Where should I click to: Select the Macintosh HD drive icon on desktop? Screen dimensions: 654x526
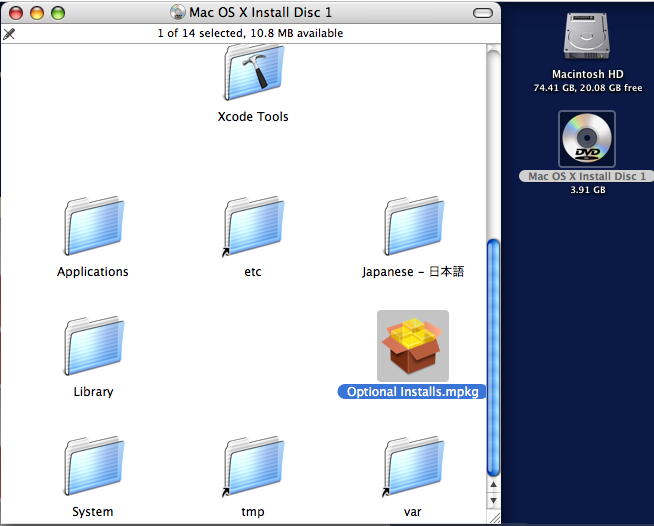(x=587, y=36)
